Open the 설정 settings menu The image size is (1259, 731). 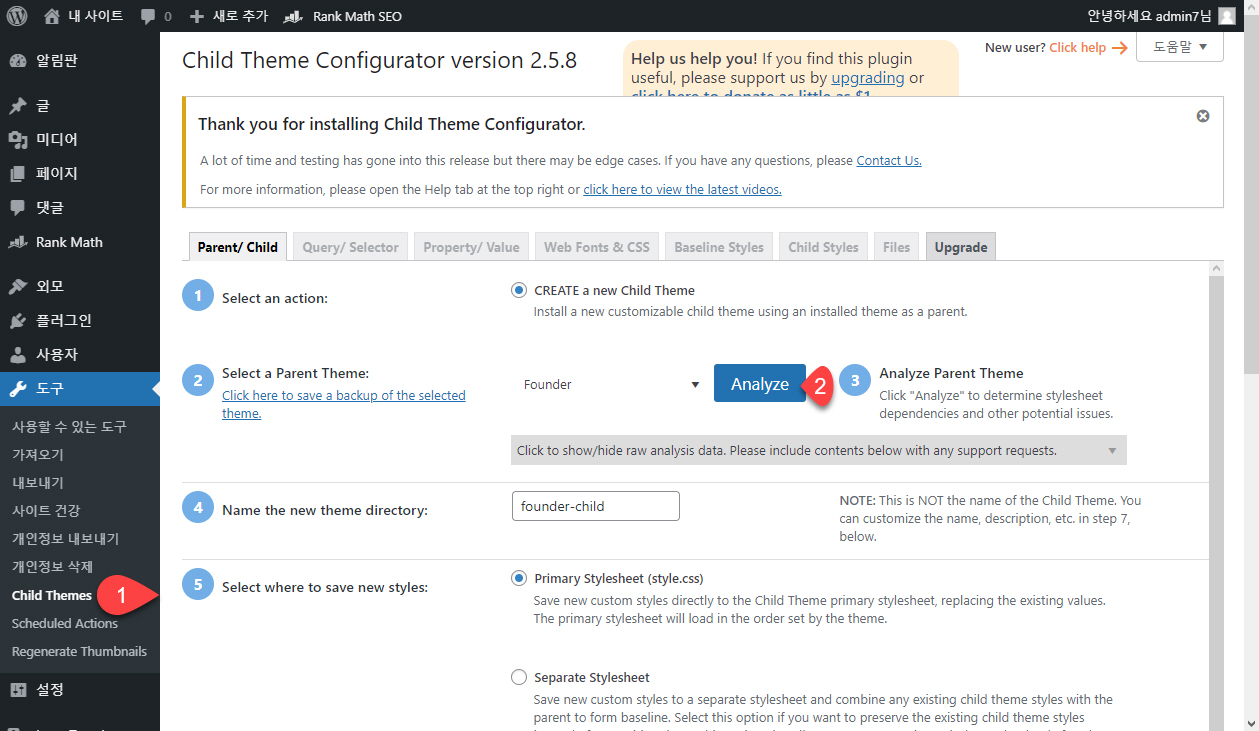point(80,689)
